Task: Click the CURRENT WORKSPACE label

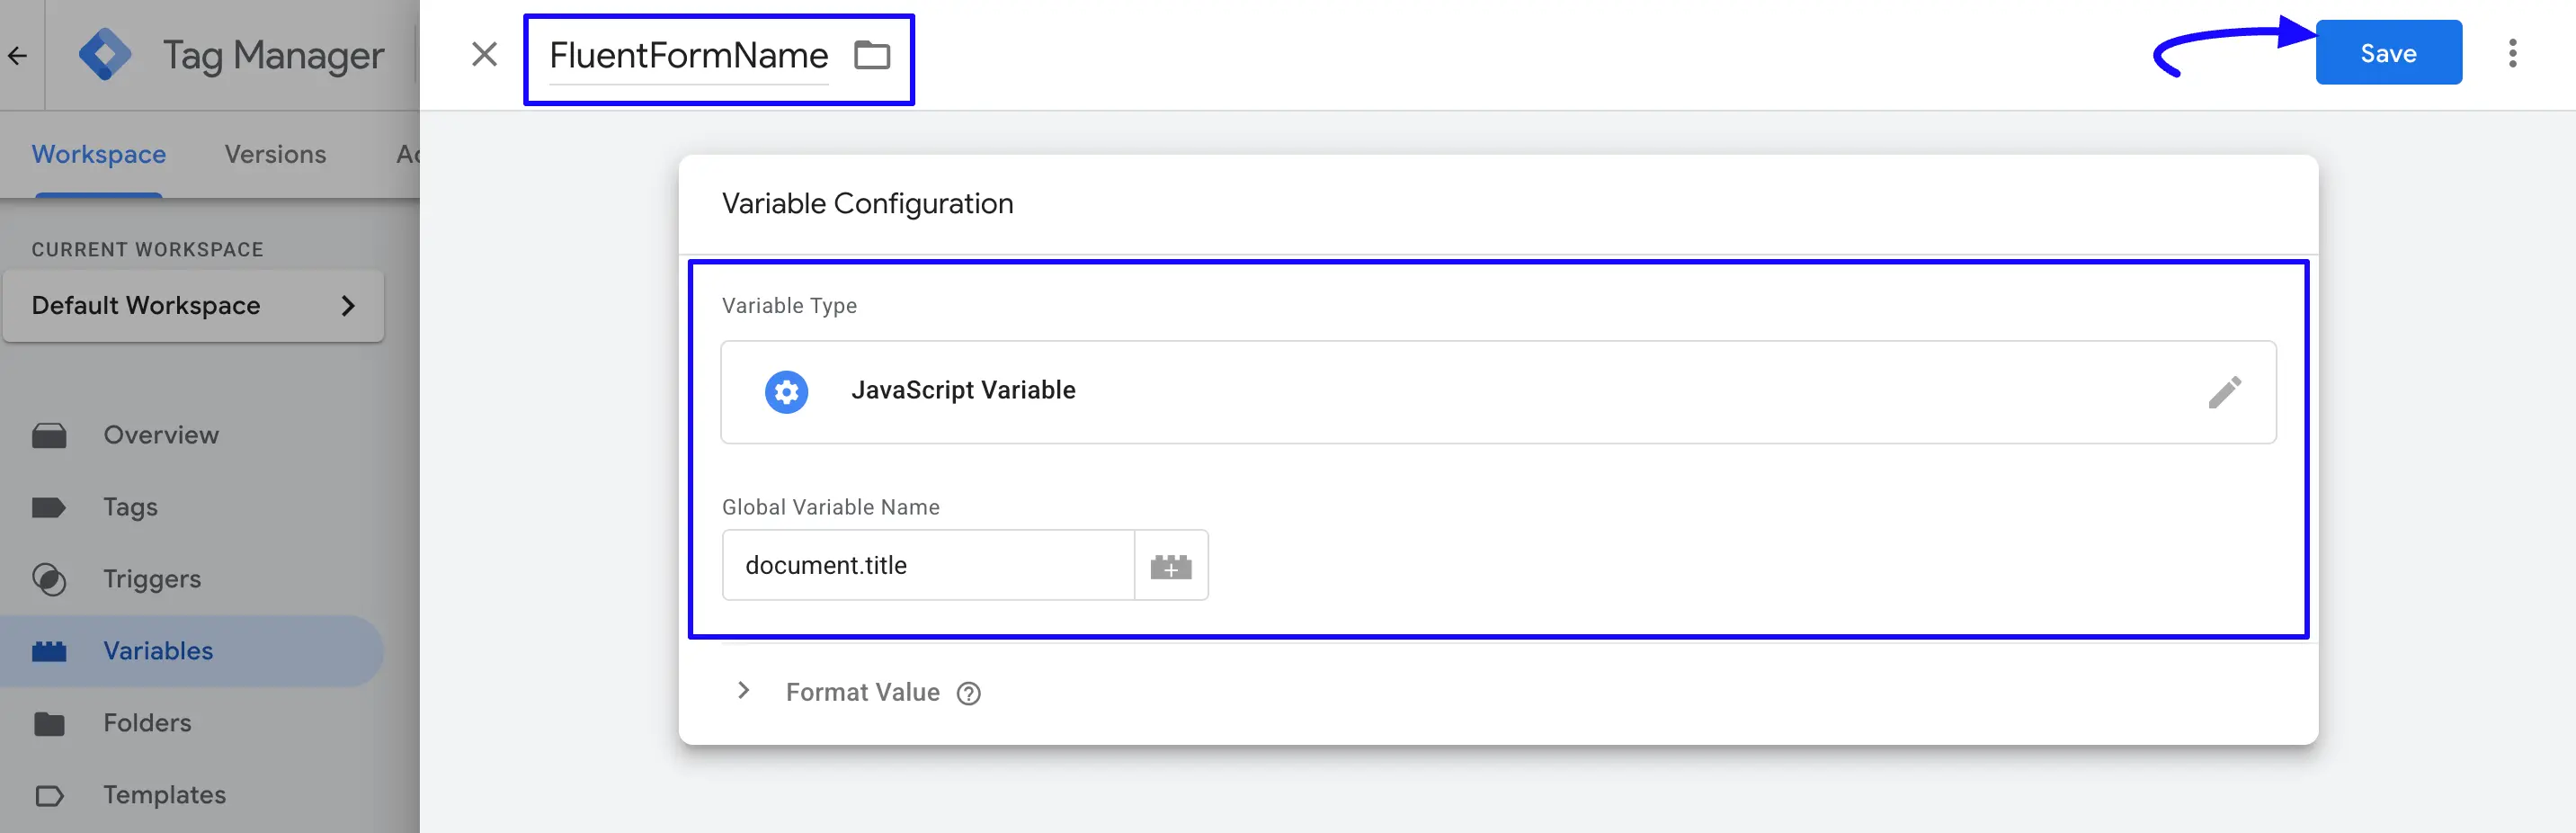Action: [x=147, y=250]
